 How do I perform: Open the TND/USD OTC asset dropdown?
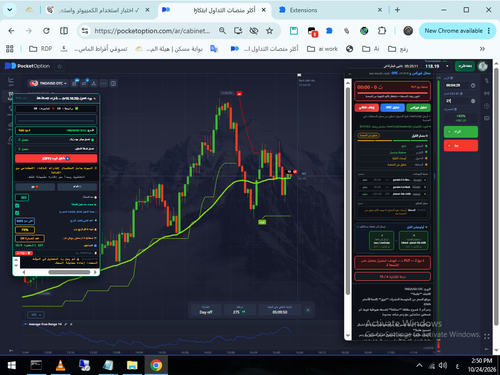click(x=48, y=83)
